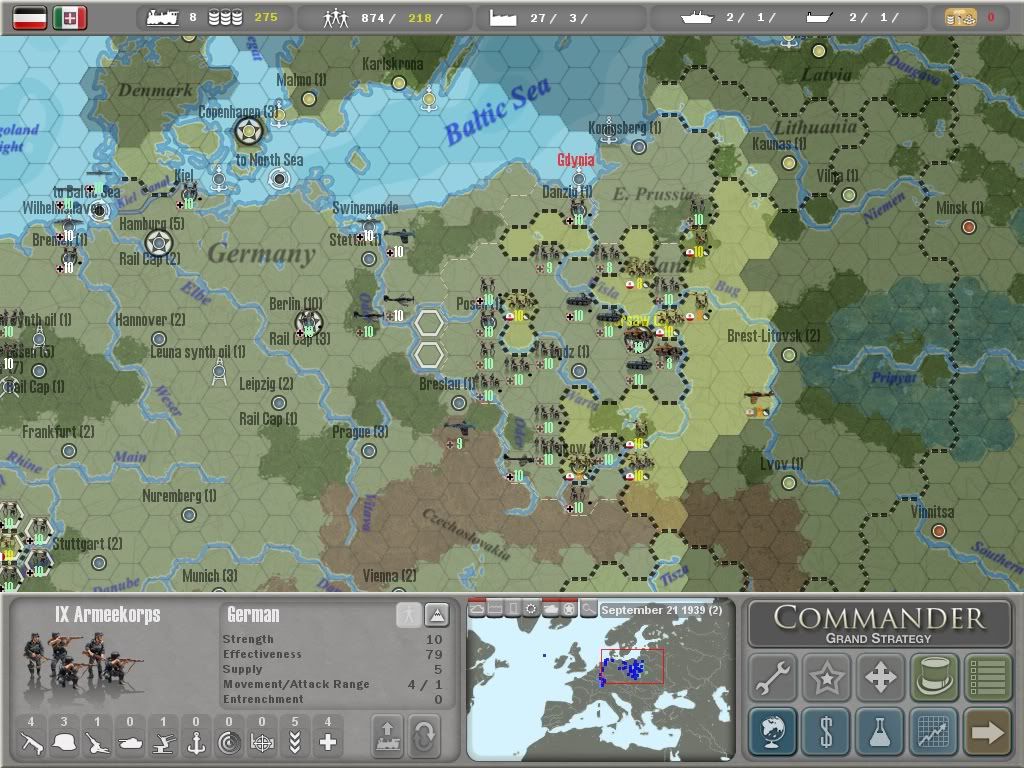Click the swap units circular-arrows button
This screenshot has width=1024, height=768.
click(x=424, y=736)
